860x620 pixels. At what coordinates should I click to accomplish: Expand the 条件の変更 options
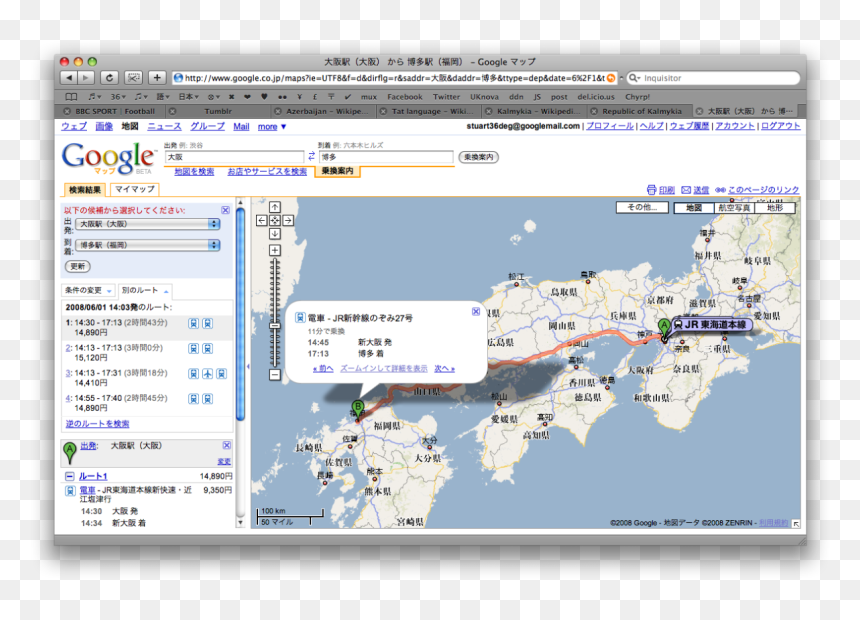(88, 290)
